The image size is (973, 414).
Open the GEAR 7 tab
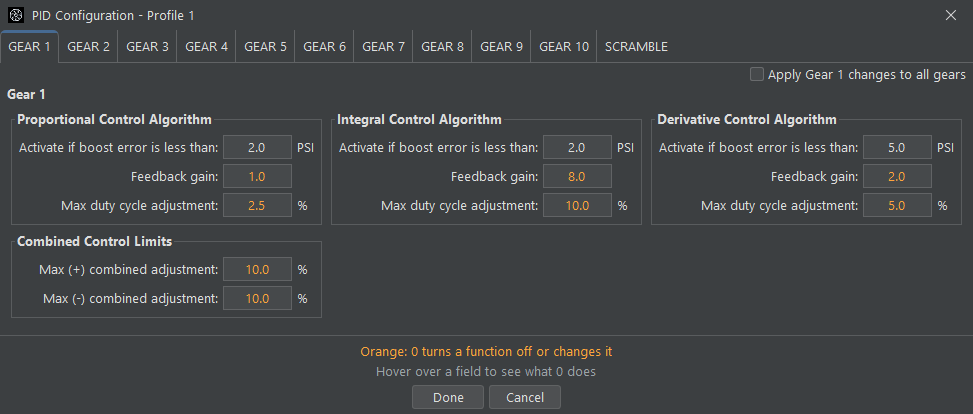(x=383, y=47)
